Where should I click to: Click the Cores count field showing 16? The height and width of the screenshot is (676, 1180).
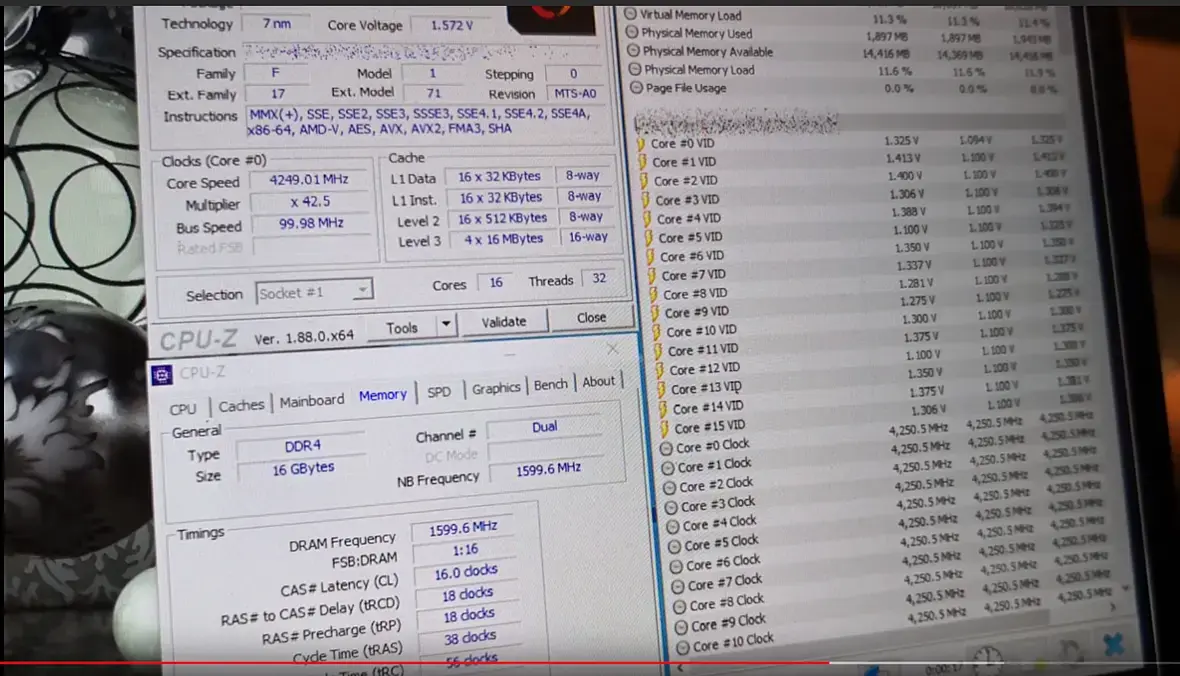coord(496,282)
